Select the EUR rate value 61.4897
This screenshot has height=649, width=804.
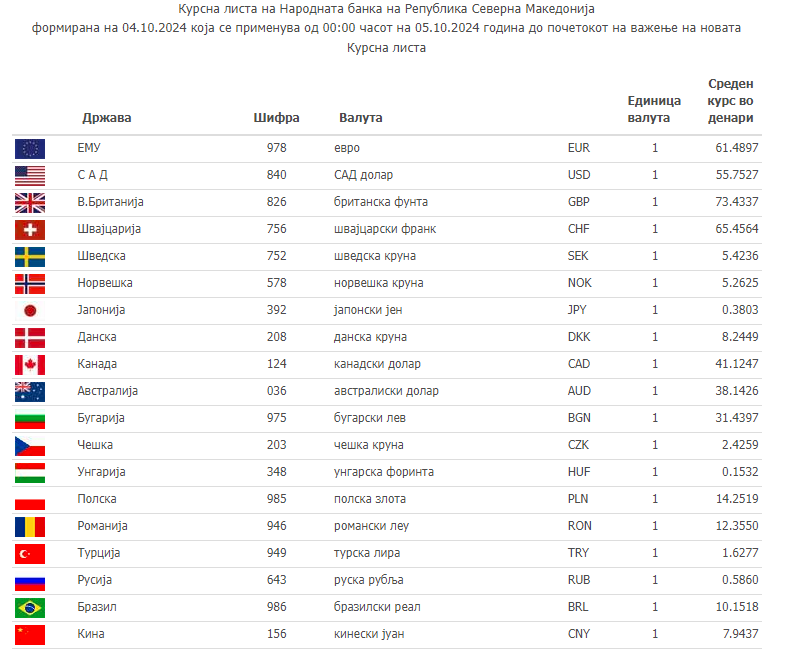click(737, 148)
